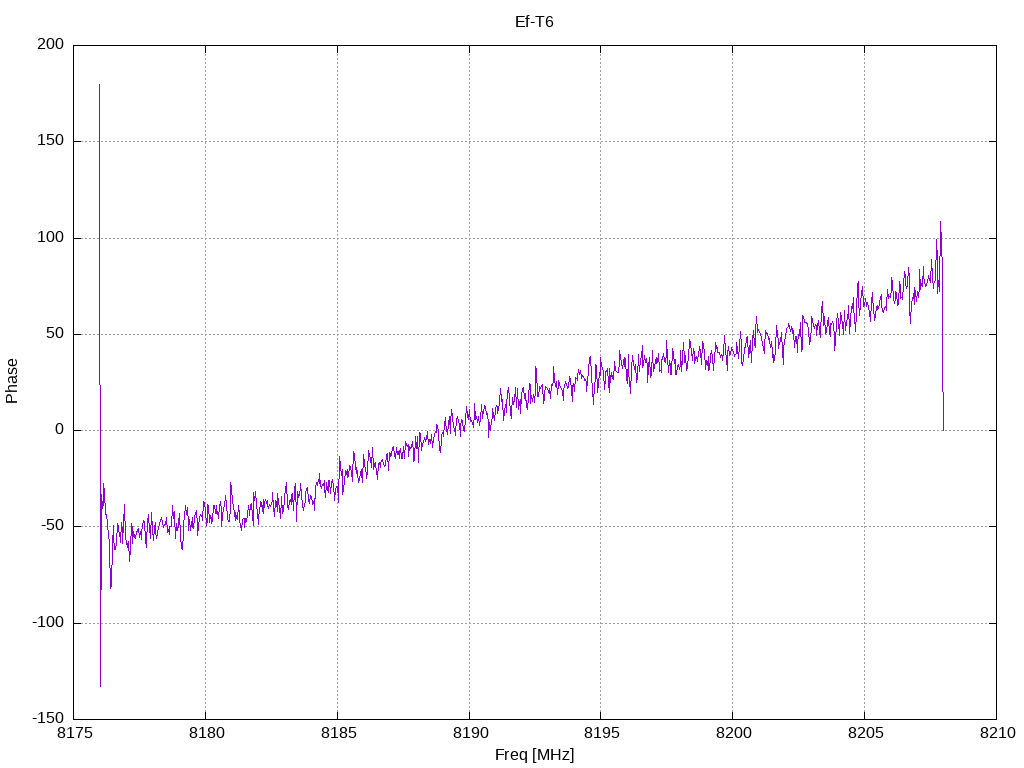The height and width of the screenshot is (768, 1024).
Task: Select the 8180 x-axis tick label
Action: [205, 735]
